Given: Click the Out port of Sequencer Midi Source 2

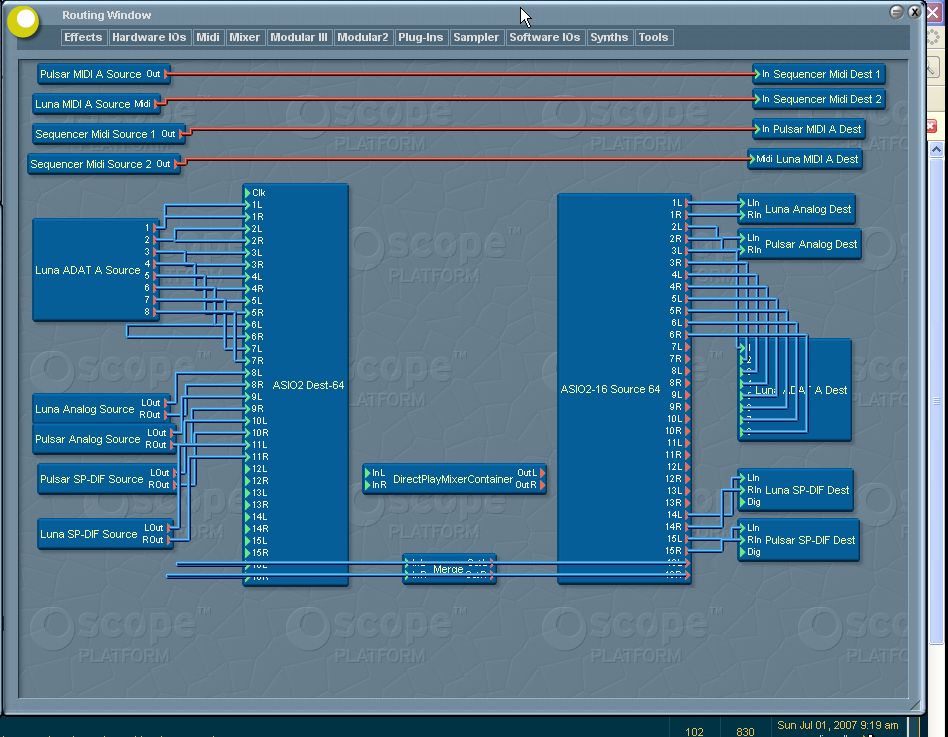Looking at the screenshot, I should pos(177,164).
